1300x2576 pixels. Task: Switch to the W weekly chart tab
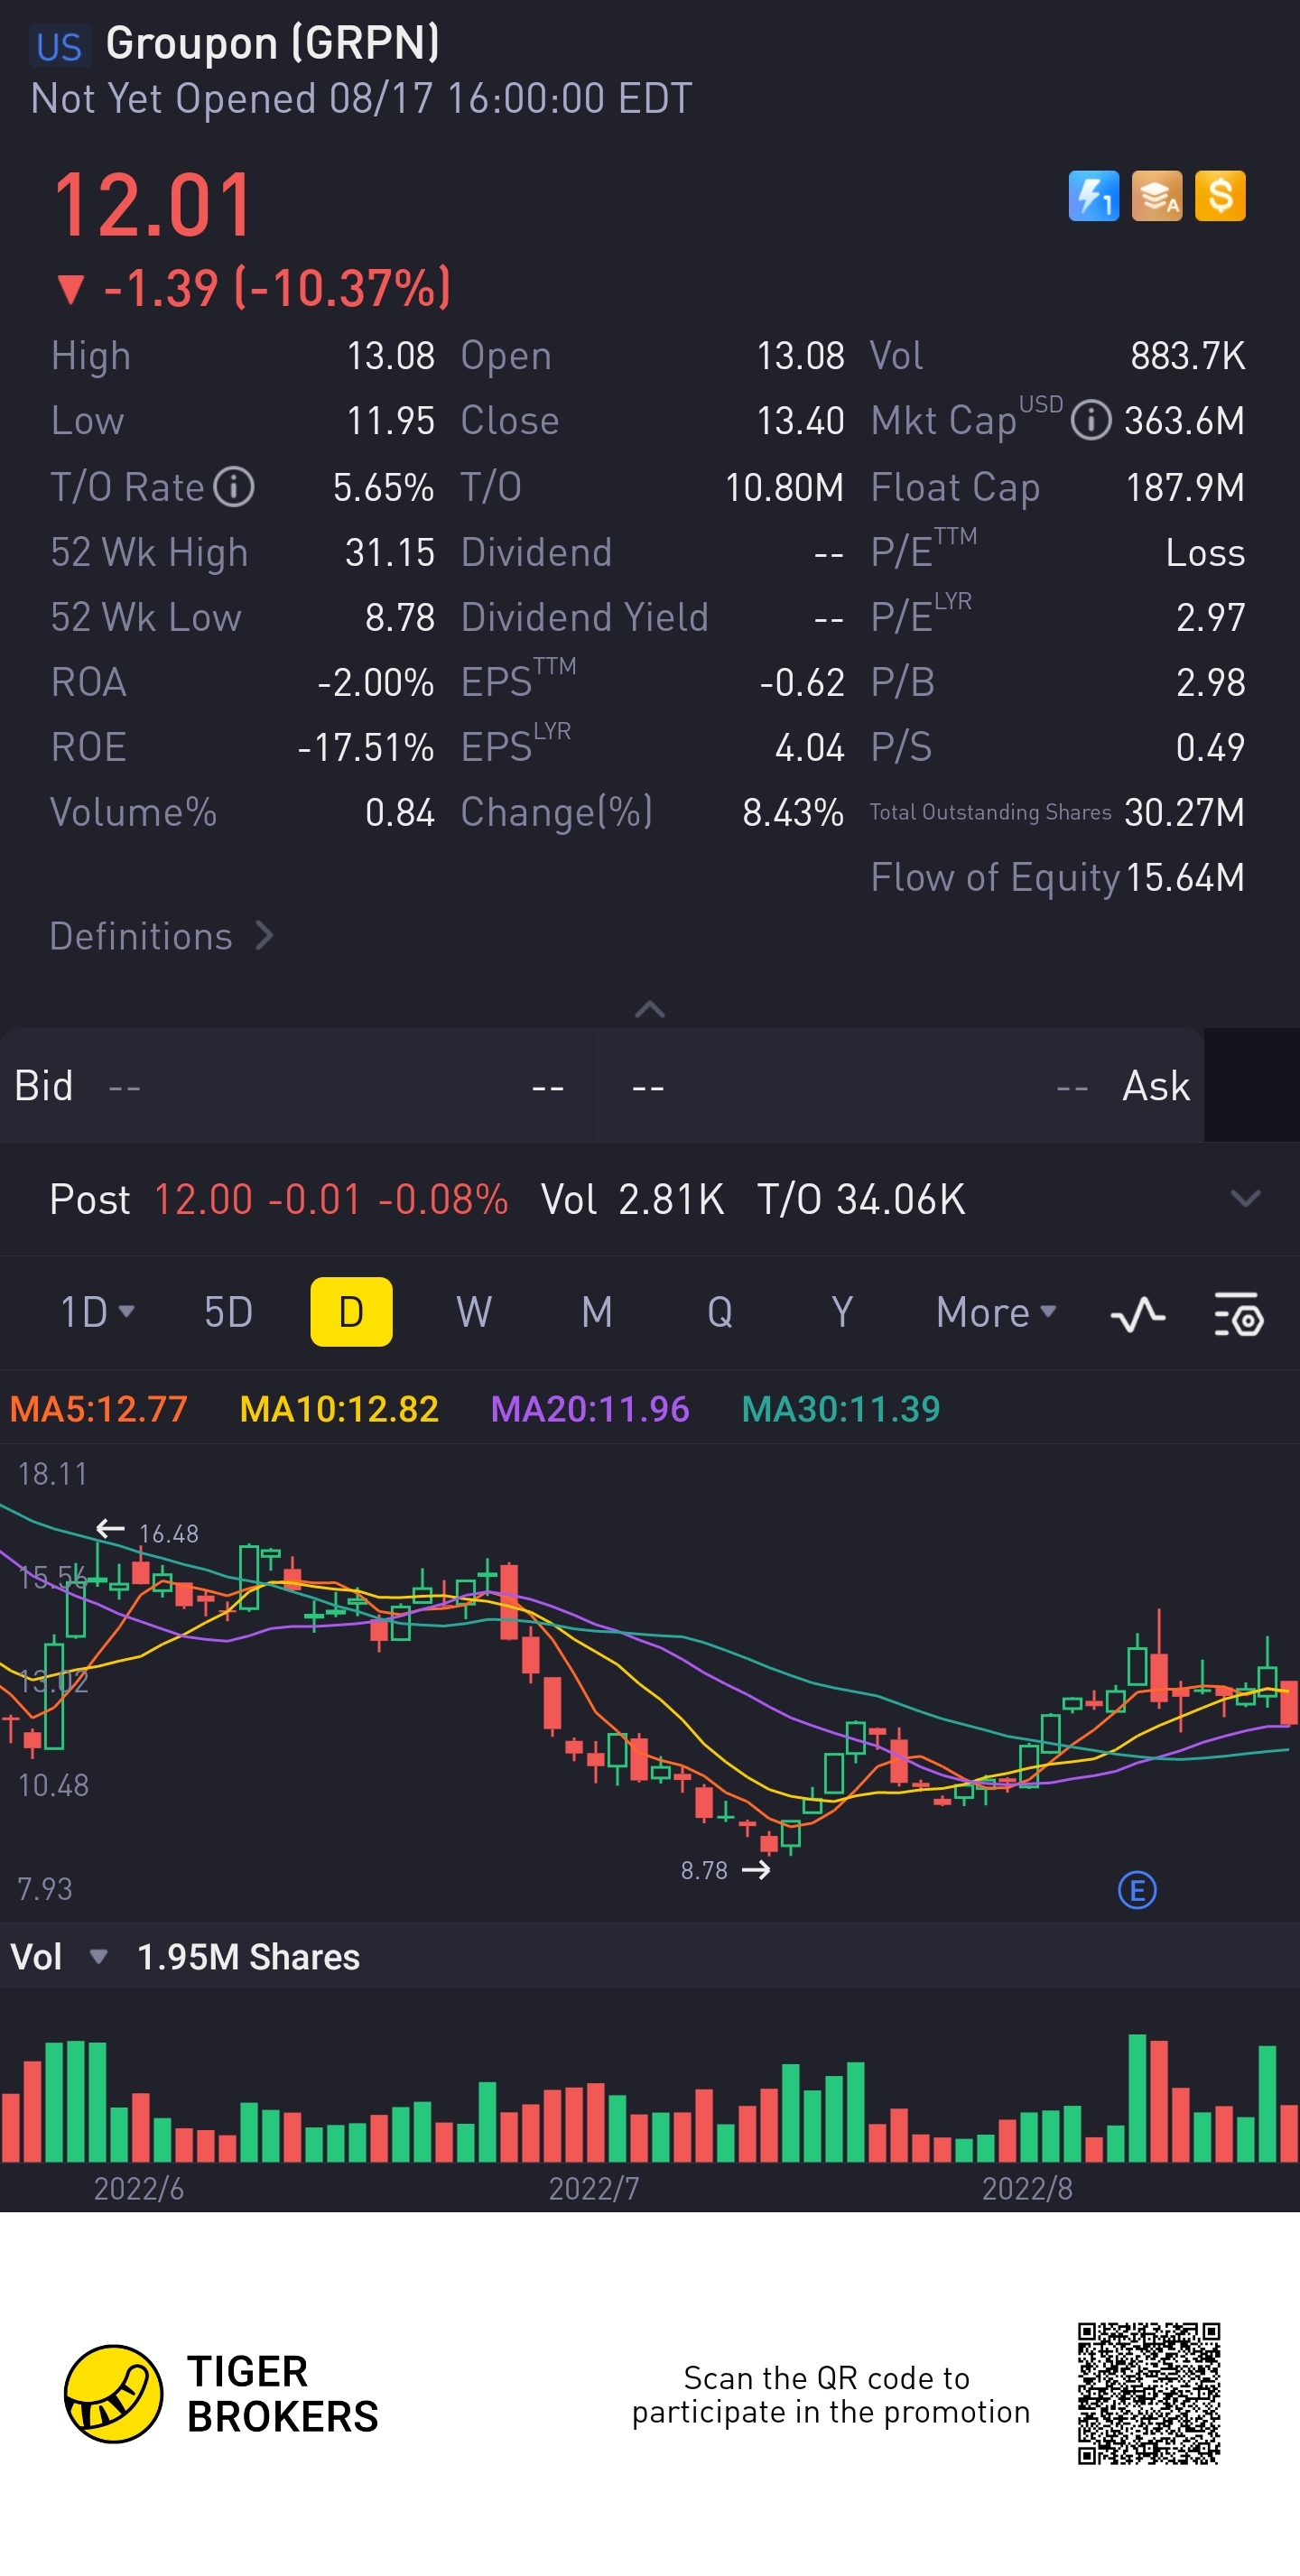(x=474, y=1312)
